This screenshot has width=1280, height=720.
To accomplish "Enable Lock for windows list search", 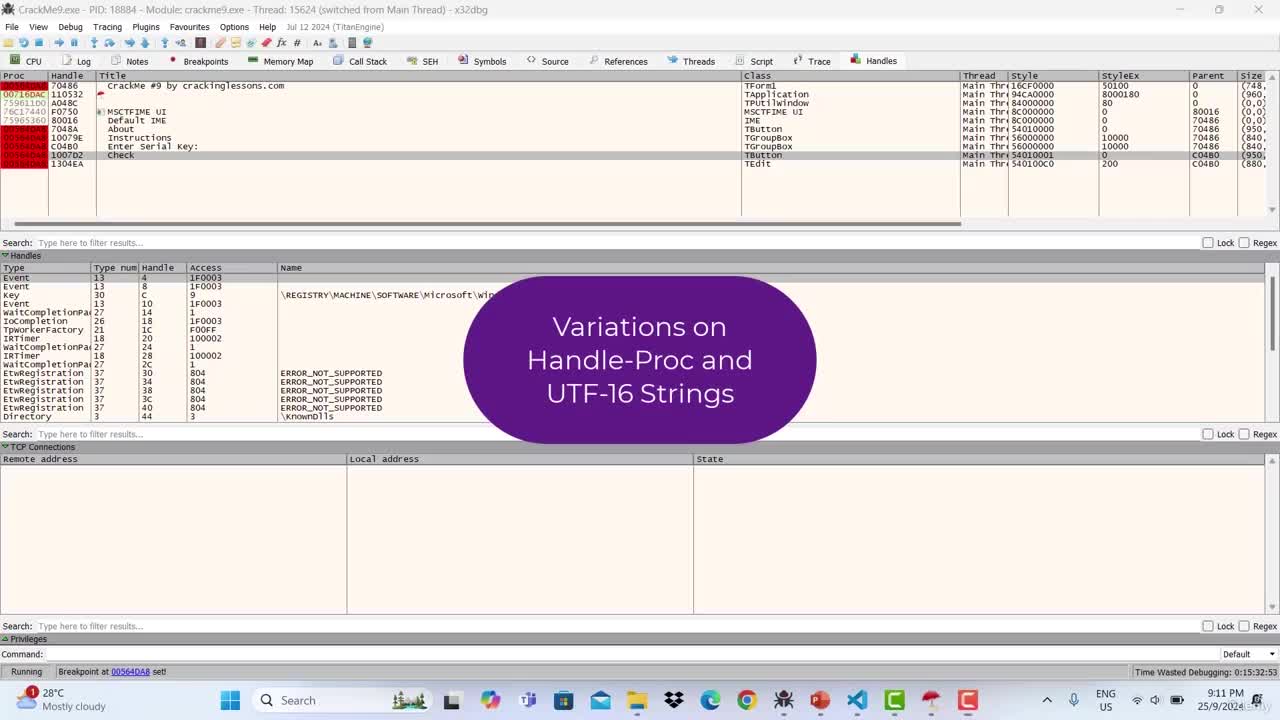I will tap(1208, 243).
